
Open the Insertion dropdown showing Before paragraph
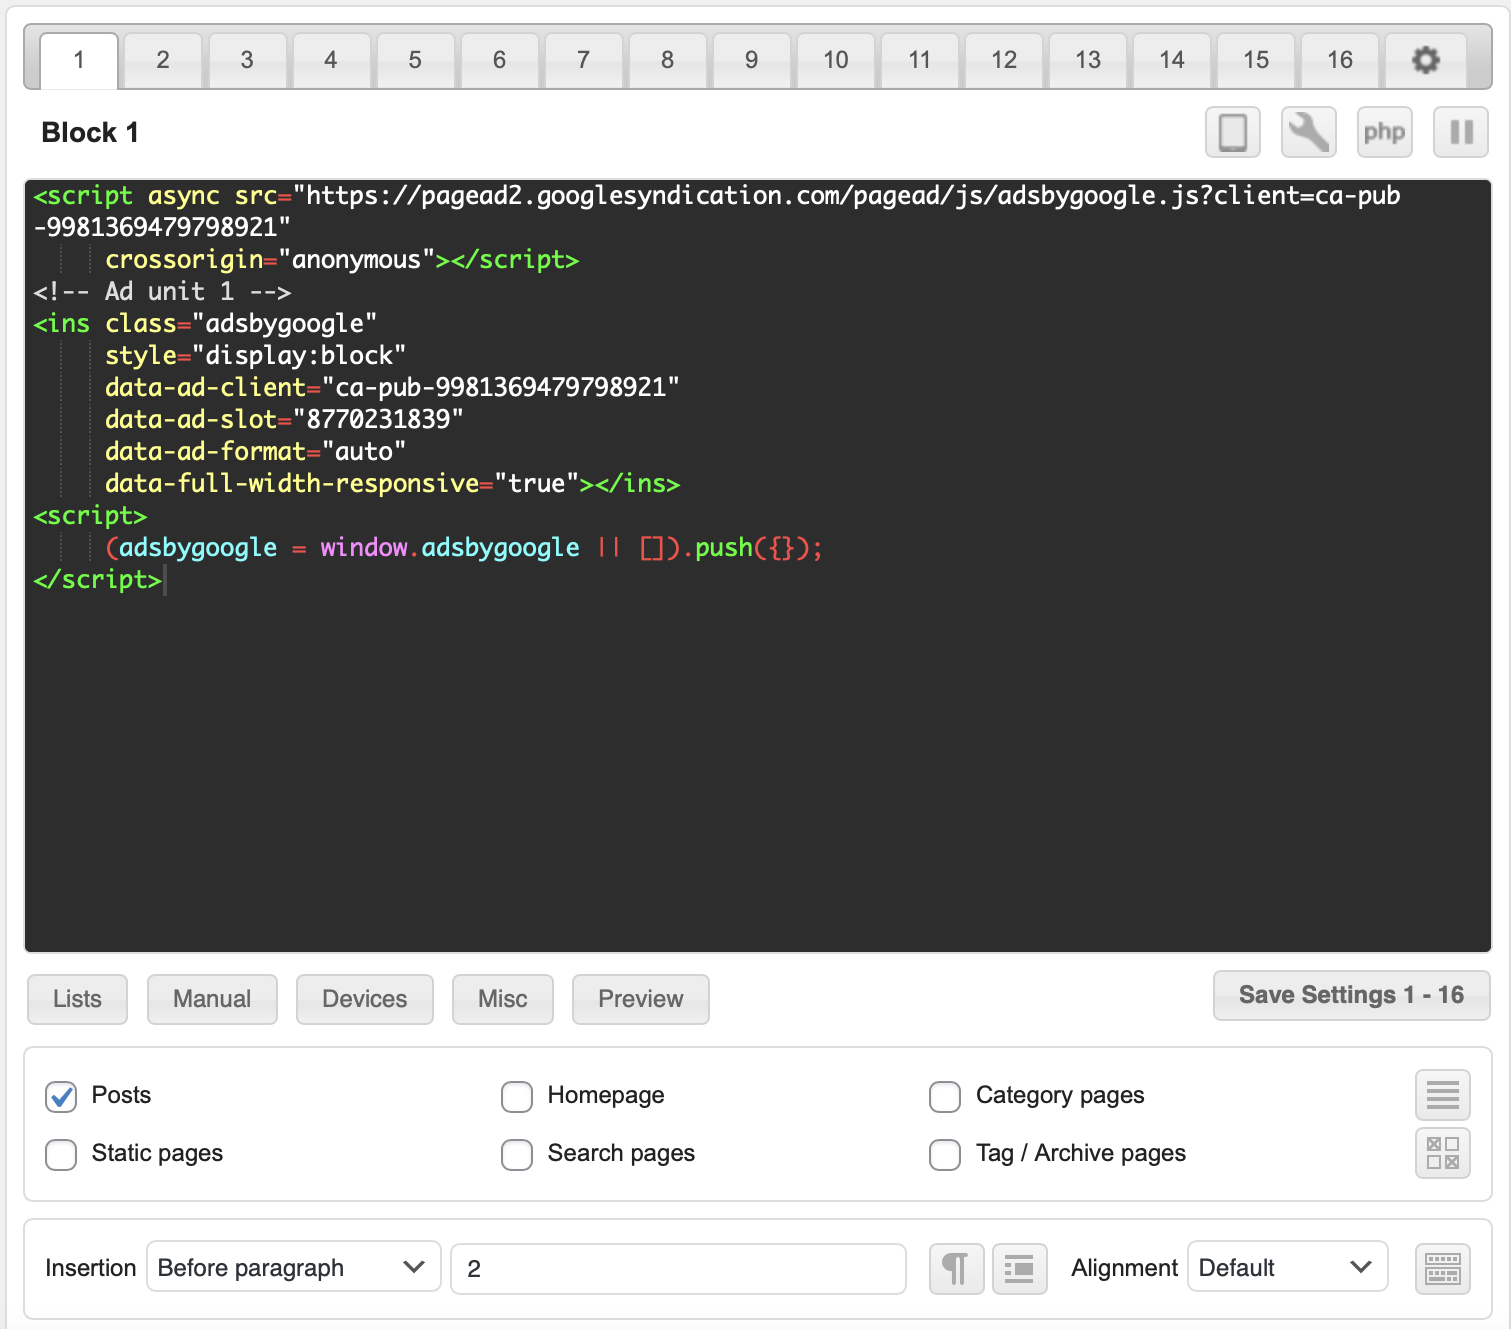[x=293, y=1267]
